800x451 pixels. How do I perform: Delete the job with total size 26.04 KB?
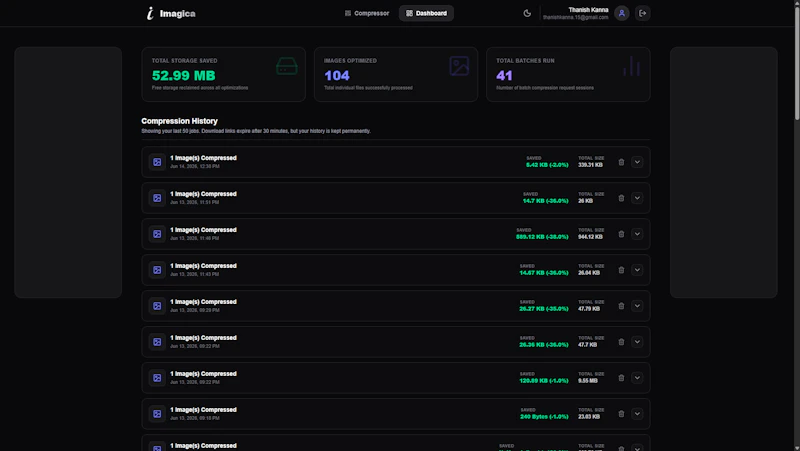pos(621,270)
